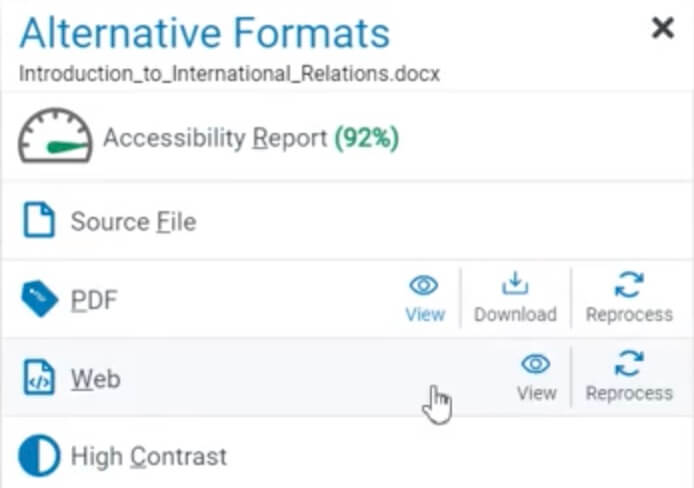Reprocess the Web format
The height and width of the screenshot is (488, 694).
click(629, 377)
